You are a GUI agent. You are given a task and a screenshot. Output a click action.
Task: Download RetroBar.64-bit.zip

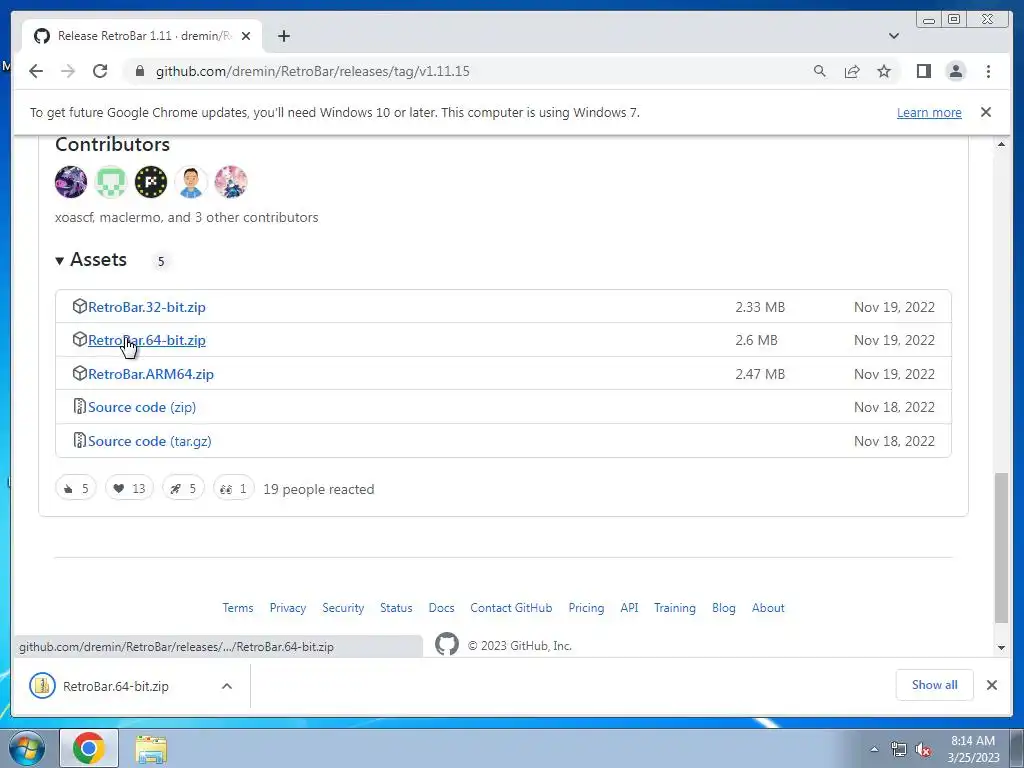[146, 340]
